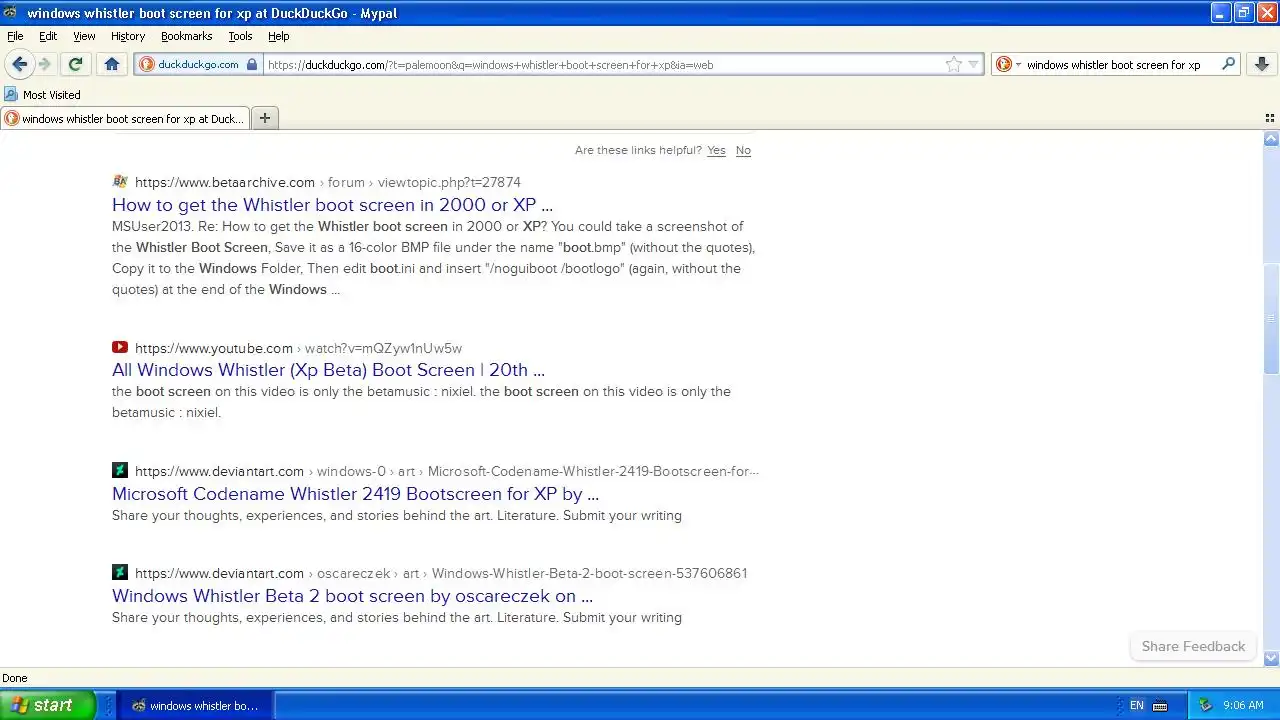Click the EN language indicator in taskbar

point(1137,705)
